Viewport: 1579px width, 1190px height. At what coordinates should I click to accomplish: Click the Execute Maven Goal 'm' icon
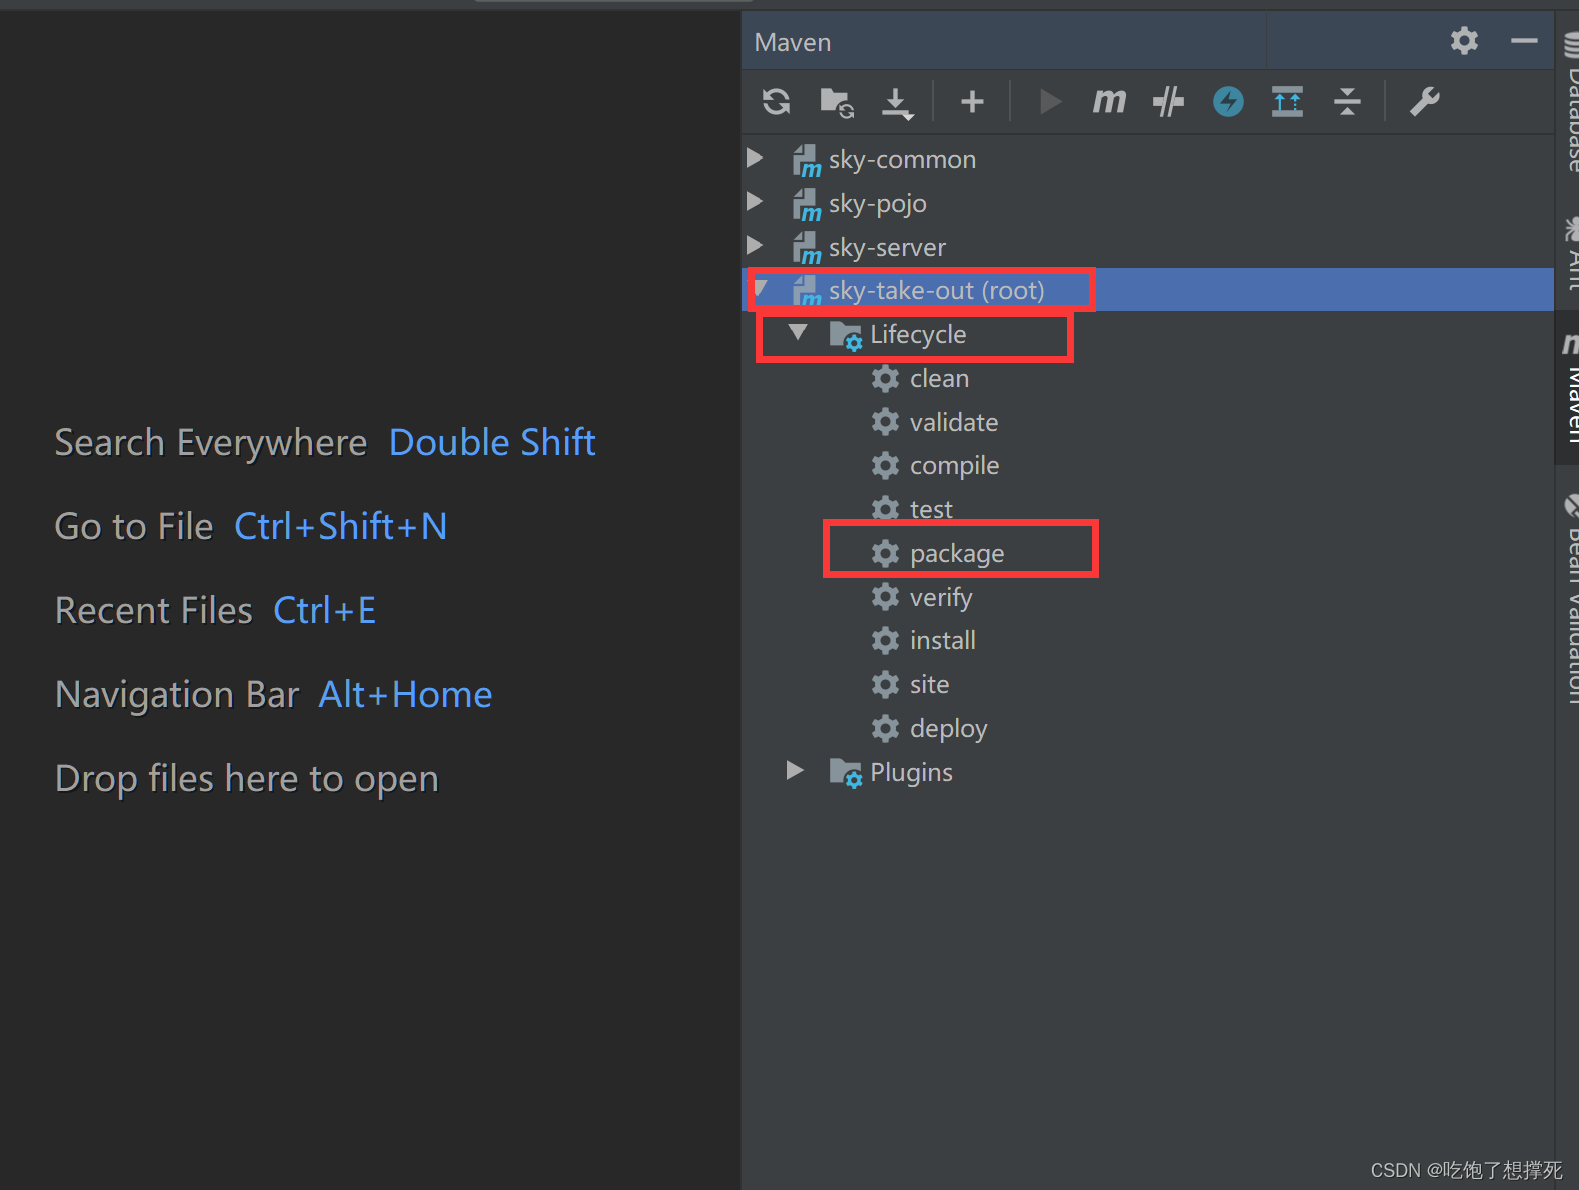1109,102
